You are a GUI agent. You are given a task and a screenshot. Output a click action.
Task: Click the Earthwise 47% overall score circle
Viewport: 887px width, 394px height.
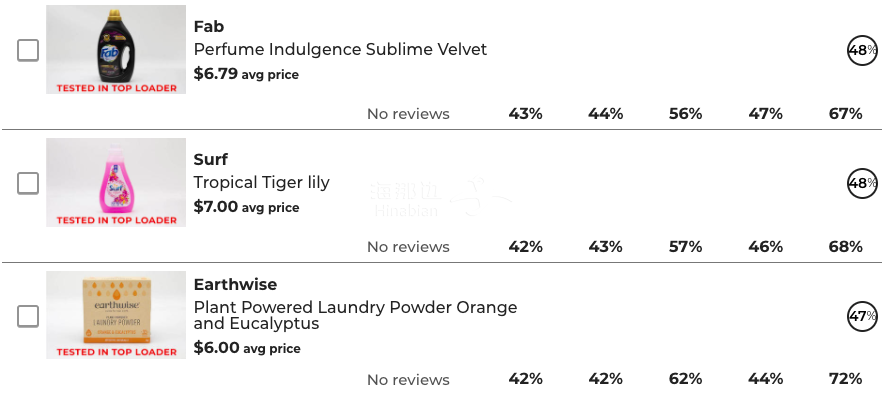(x=862, y=316)
